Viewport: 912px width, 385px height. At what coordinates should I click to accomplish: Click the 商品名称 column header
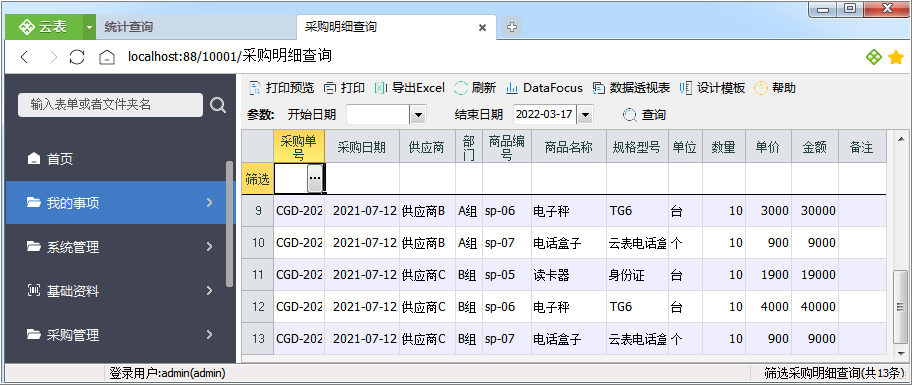[x=568, y=147]
